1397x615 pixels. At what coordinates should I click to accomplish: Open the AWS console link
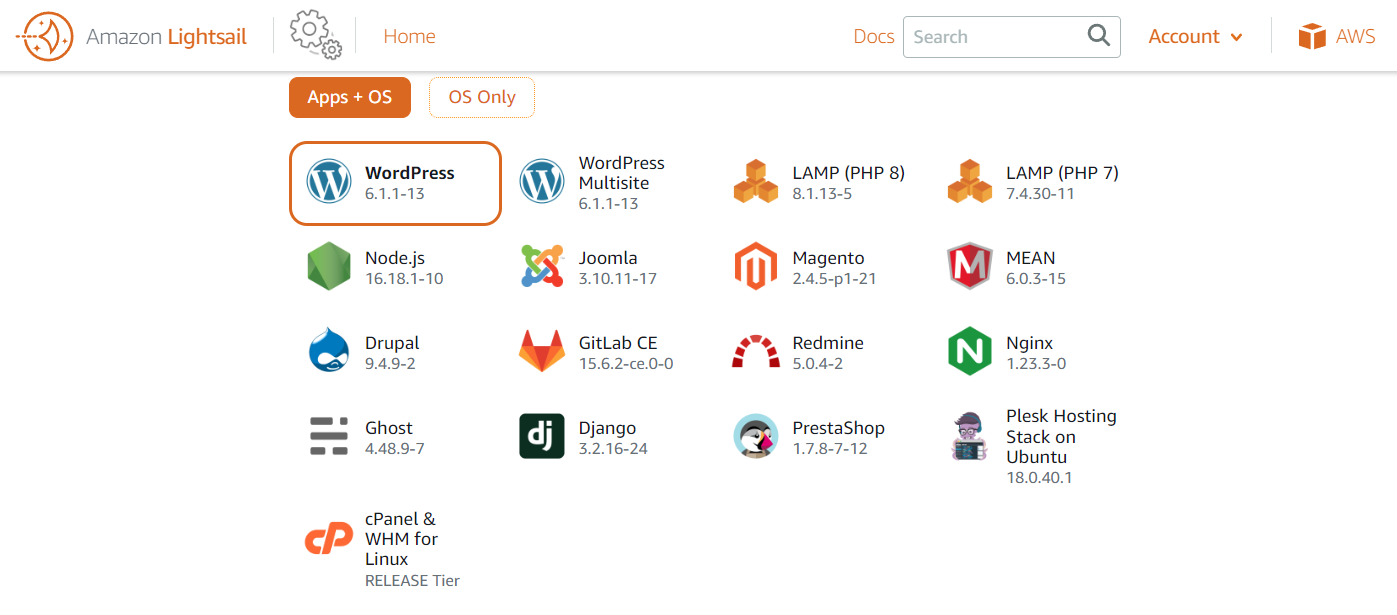click(x=1336, y=37)
